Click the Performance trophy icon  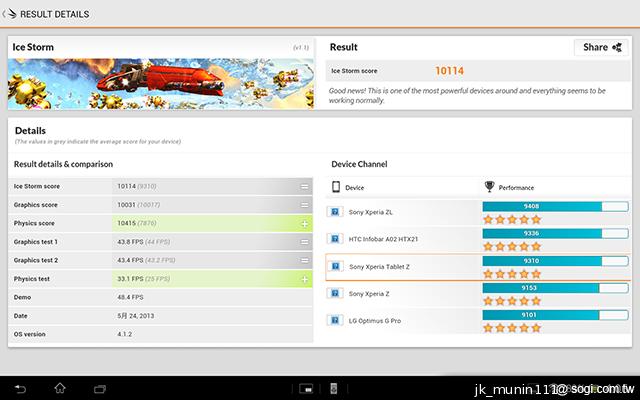point(489,187)
